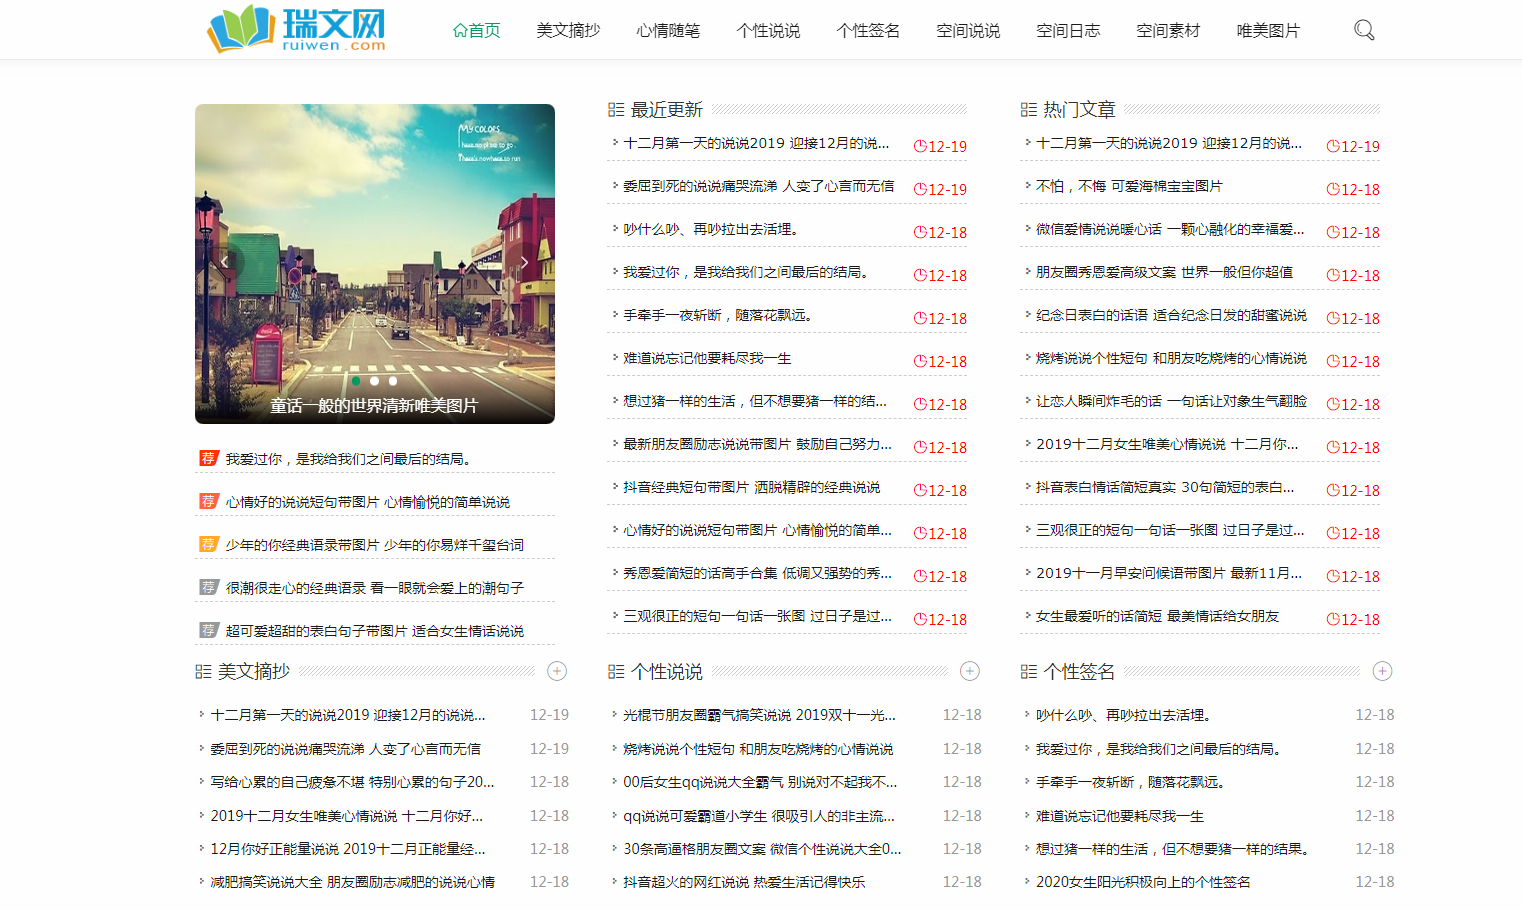Click the 童话一般的世界 banner image
1522x910 pixels.
[374, 262]
